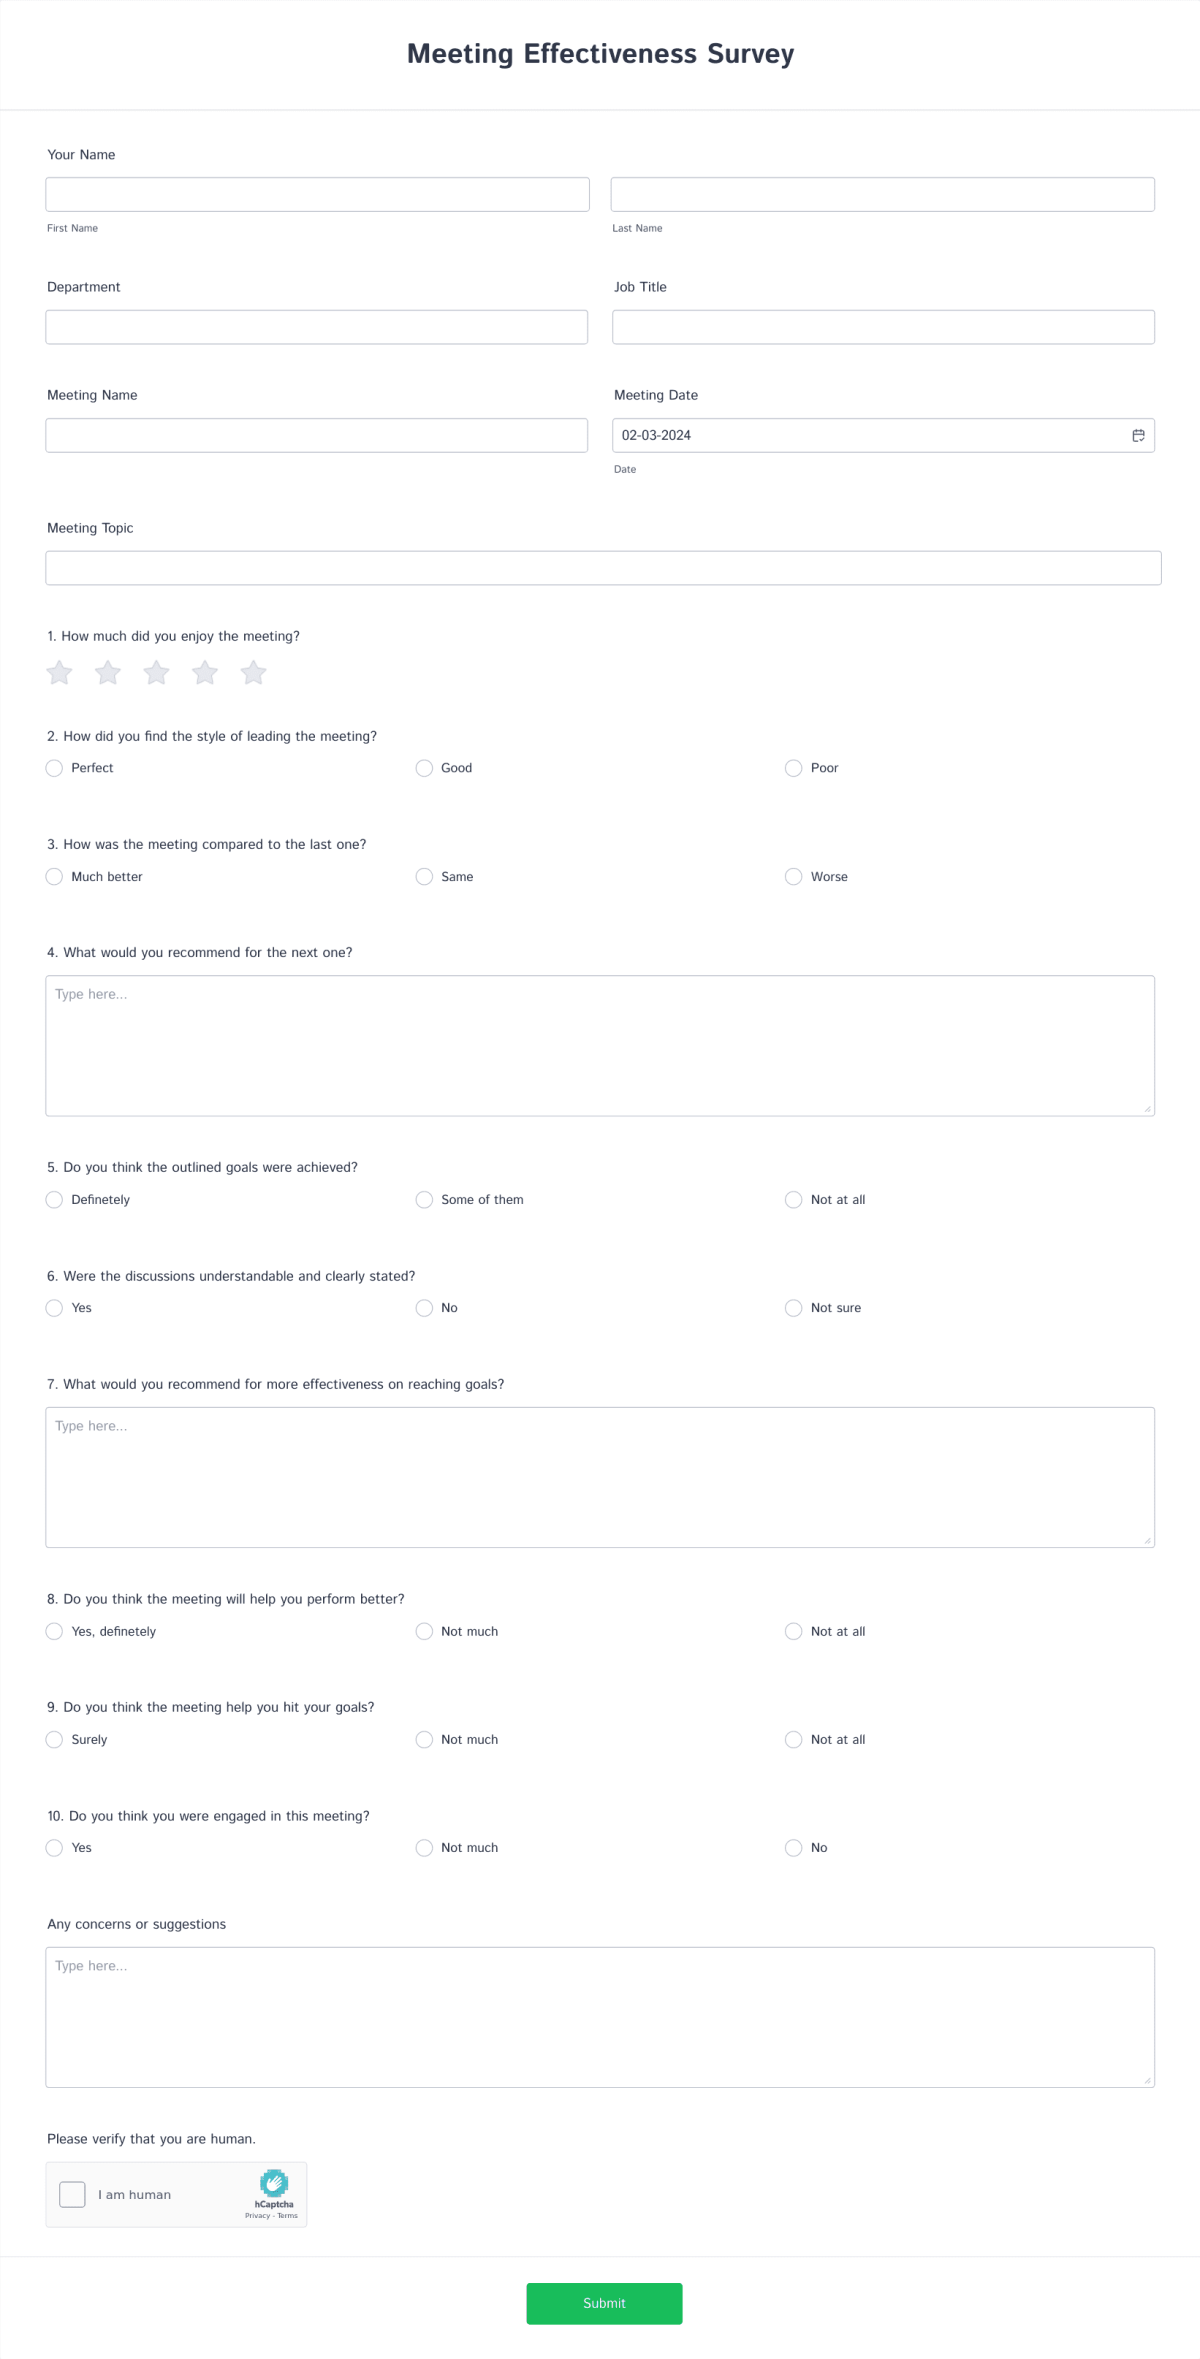Select the third star for meeting enjoyment

[x=156, y=673]
